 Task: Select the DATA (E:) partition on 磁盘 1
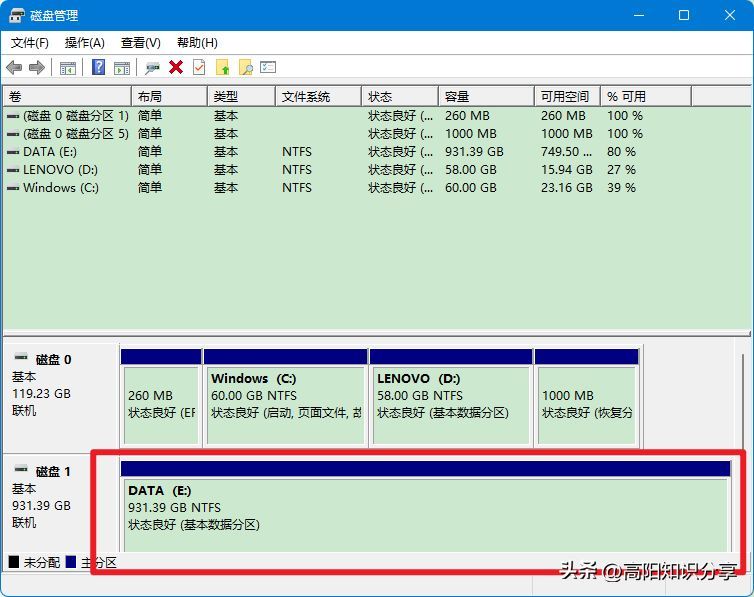pyautogui.click(x=426, y=507)
